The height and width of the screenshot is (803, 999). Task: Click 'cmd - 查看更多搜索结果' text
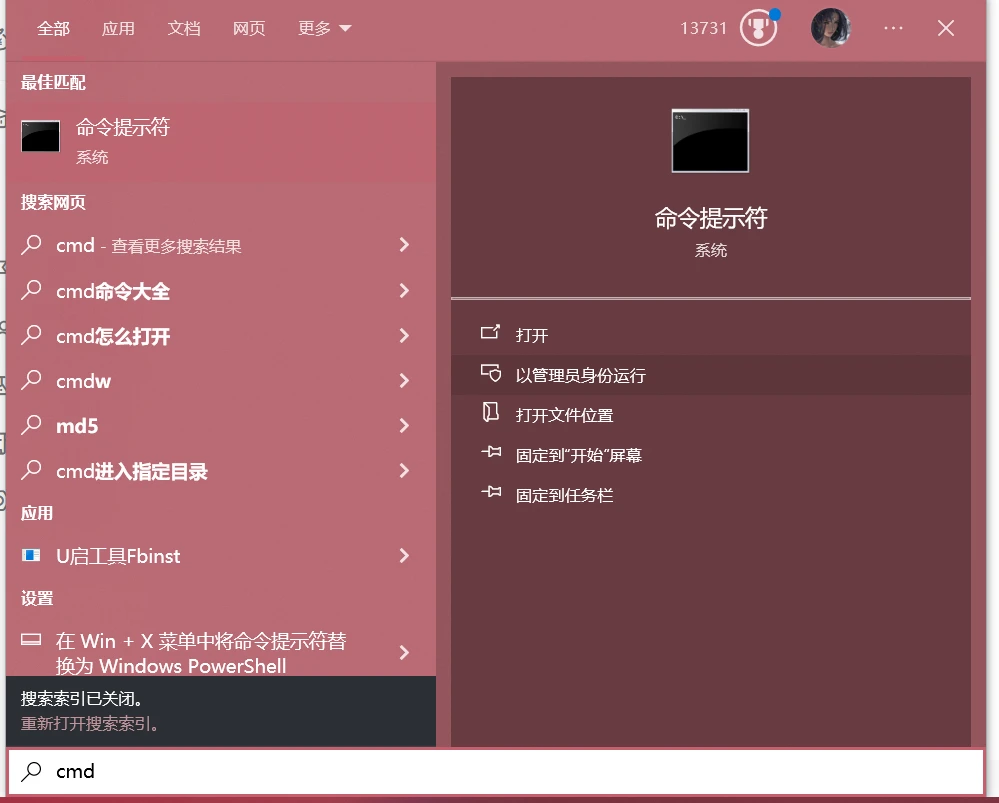[148, 246]
